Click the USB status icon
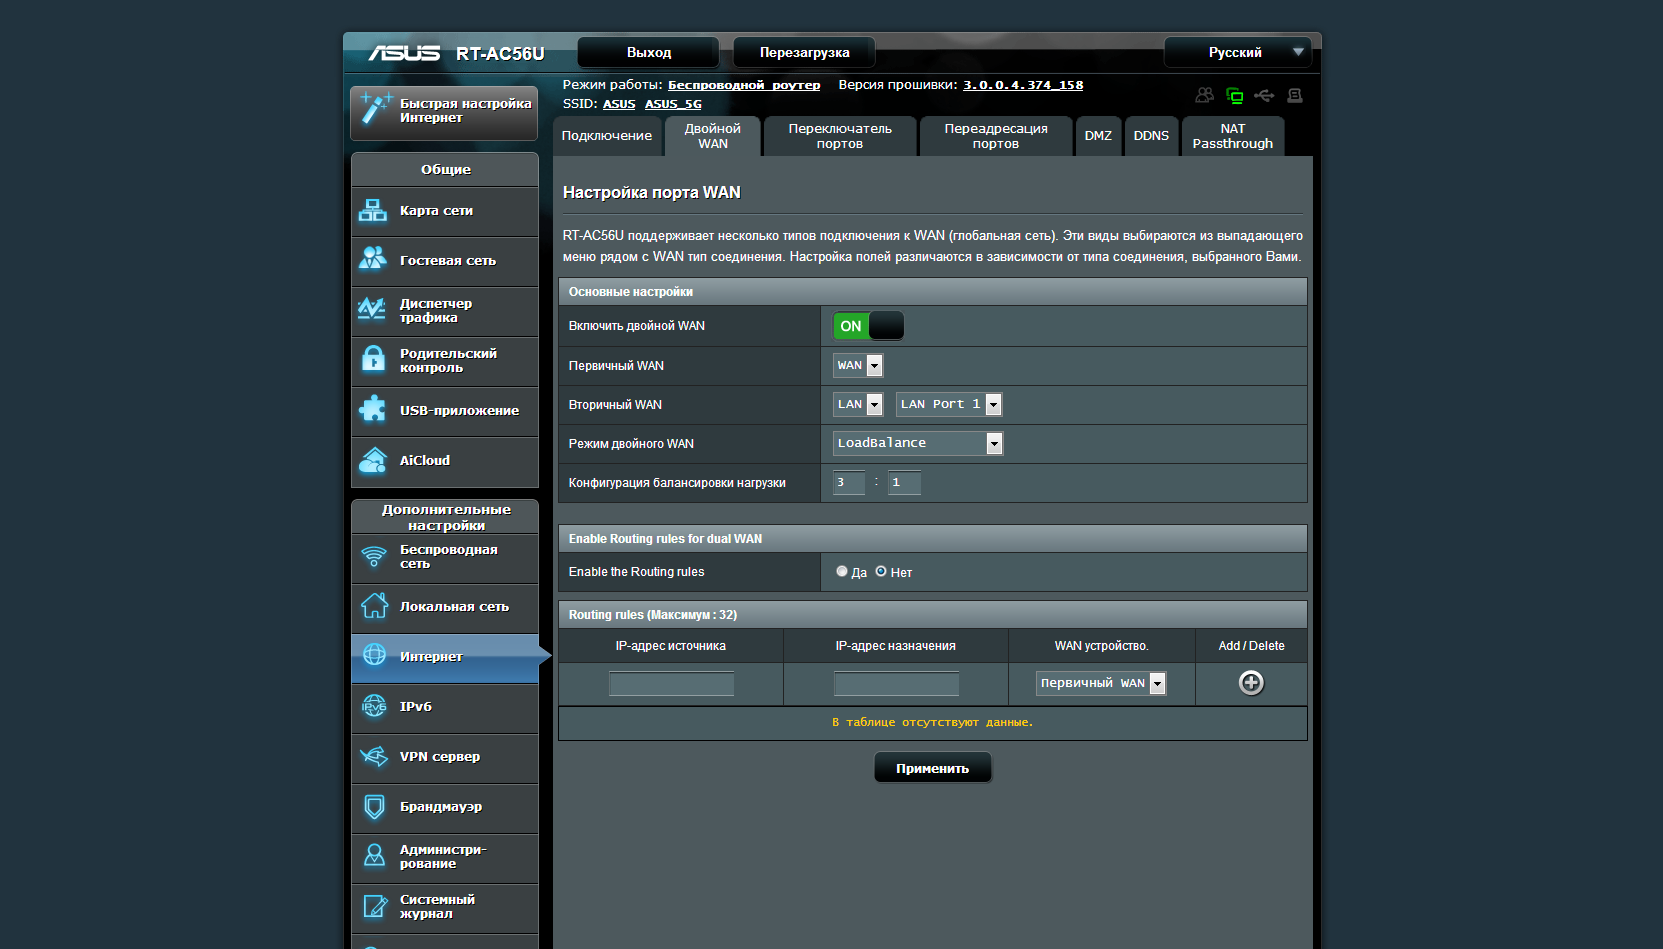1663x949 pixels. click(x=1264, y=96)
